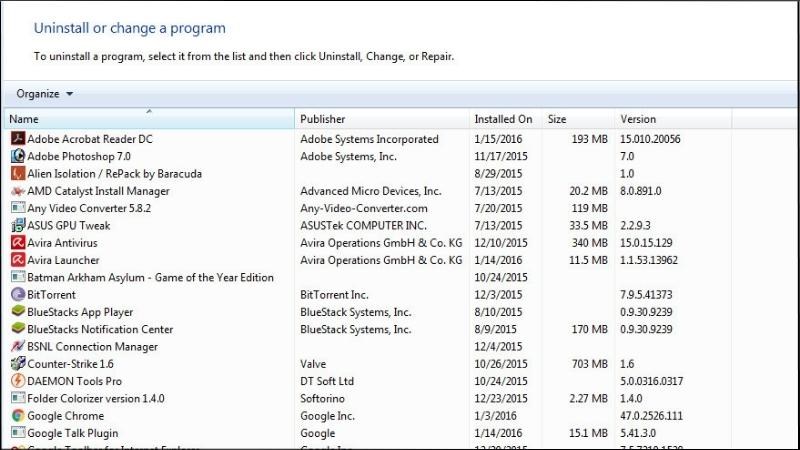This screenshot has width=800, height=450.
Task: Click the AMD Catalyst Install Manager icon
Action: pos(17,191)
